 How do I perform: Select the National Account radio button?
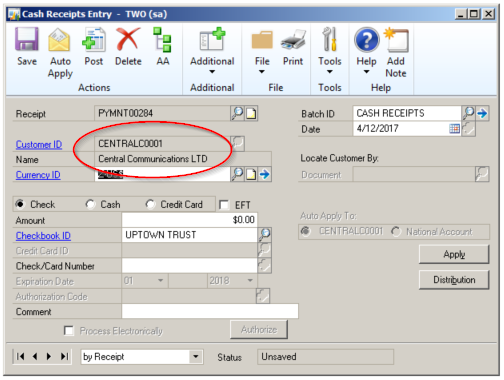point(396,231)
